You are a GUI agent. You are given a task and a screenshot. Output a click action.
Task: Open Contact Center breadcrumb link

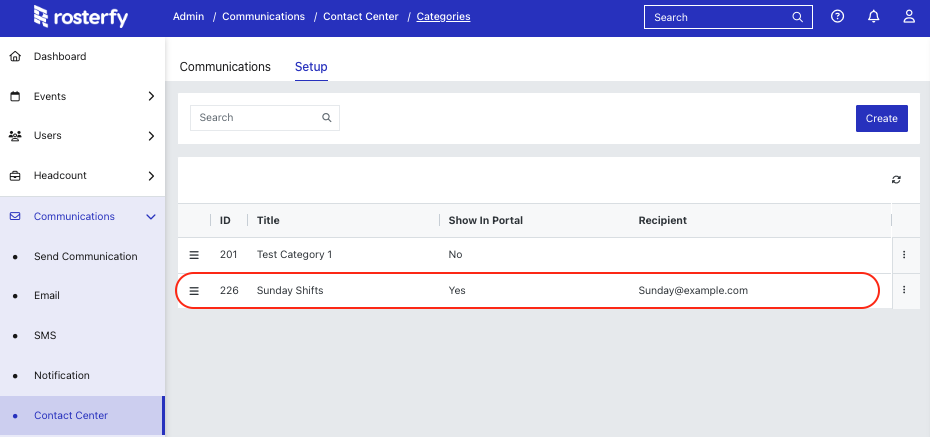tap(361, 17)
